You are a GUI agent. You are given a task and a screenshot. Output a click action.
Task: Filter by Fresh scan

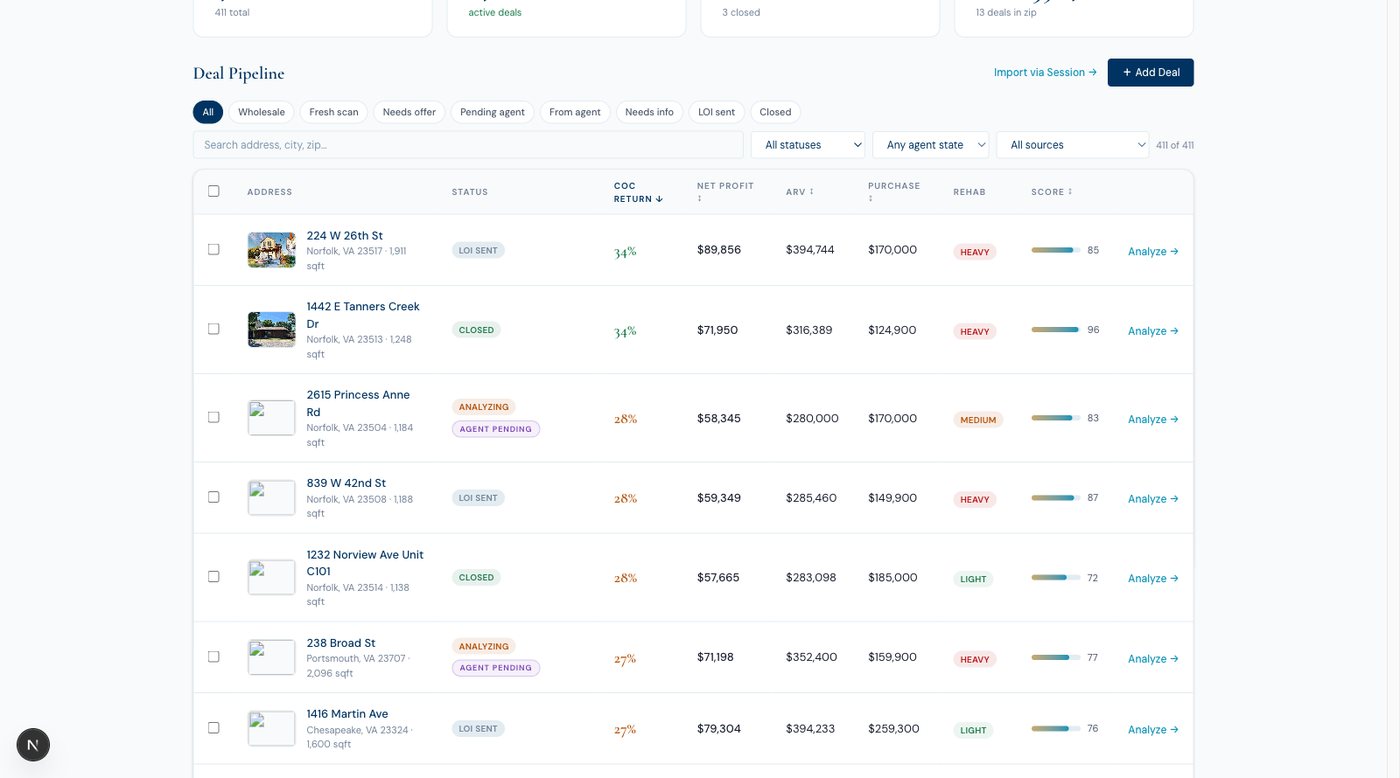tap(334, 112)
